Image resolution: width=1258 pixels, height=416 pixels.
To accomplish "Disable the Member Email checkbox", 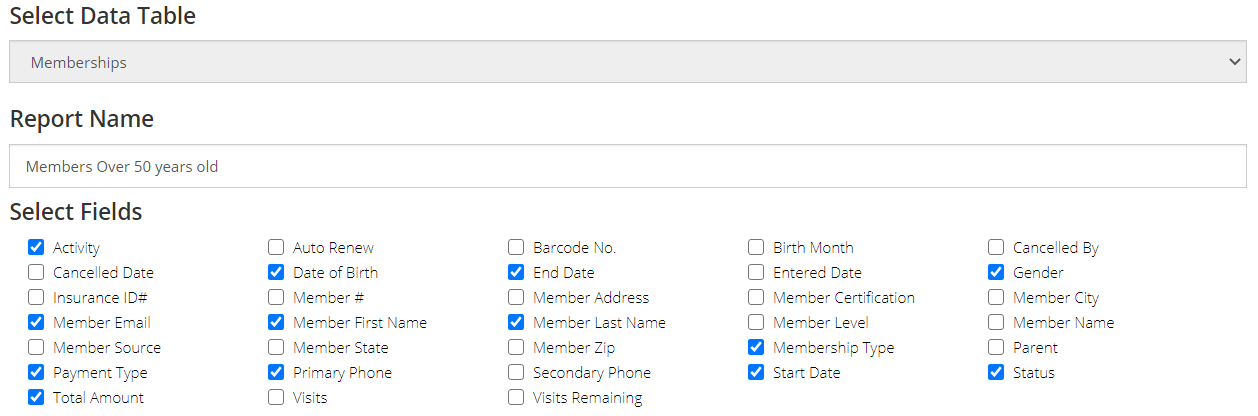I will (36, 322).
